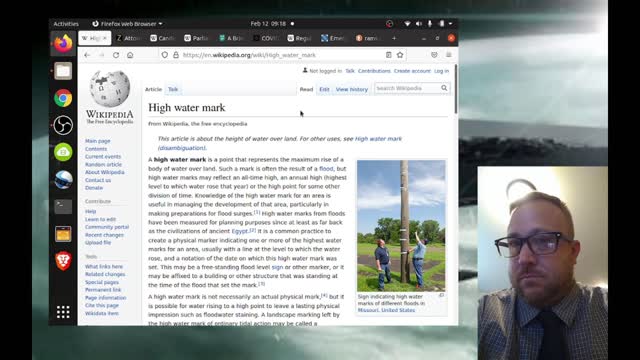Open Brave browser from the dock
Viewport: 640px width, 360px height.
pyautogui.click(x=63, y=261)
